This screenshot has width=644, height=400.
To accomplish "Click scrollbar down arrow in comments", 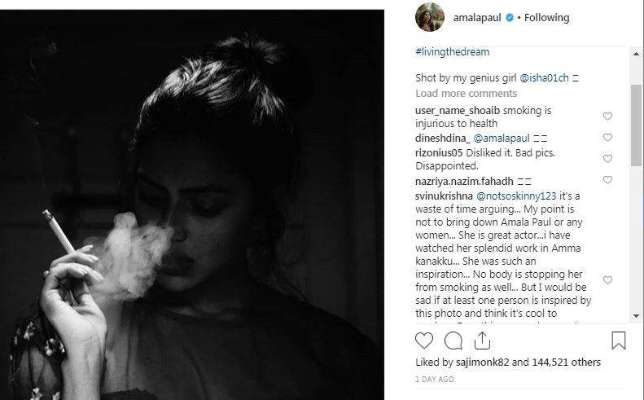I will [x=636, y=316].
